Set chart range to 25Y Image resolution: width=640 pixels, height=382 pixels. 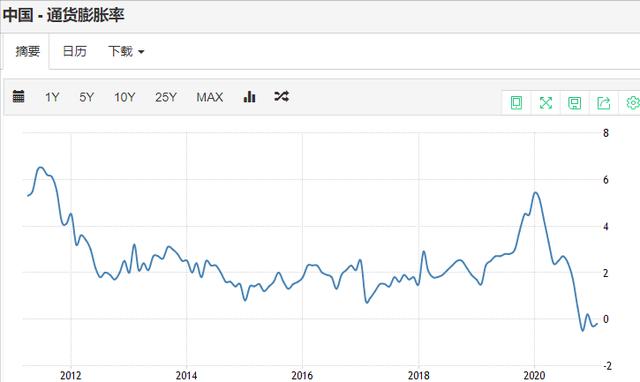pyautogui.click(x=166, y=97)
